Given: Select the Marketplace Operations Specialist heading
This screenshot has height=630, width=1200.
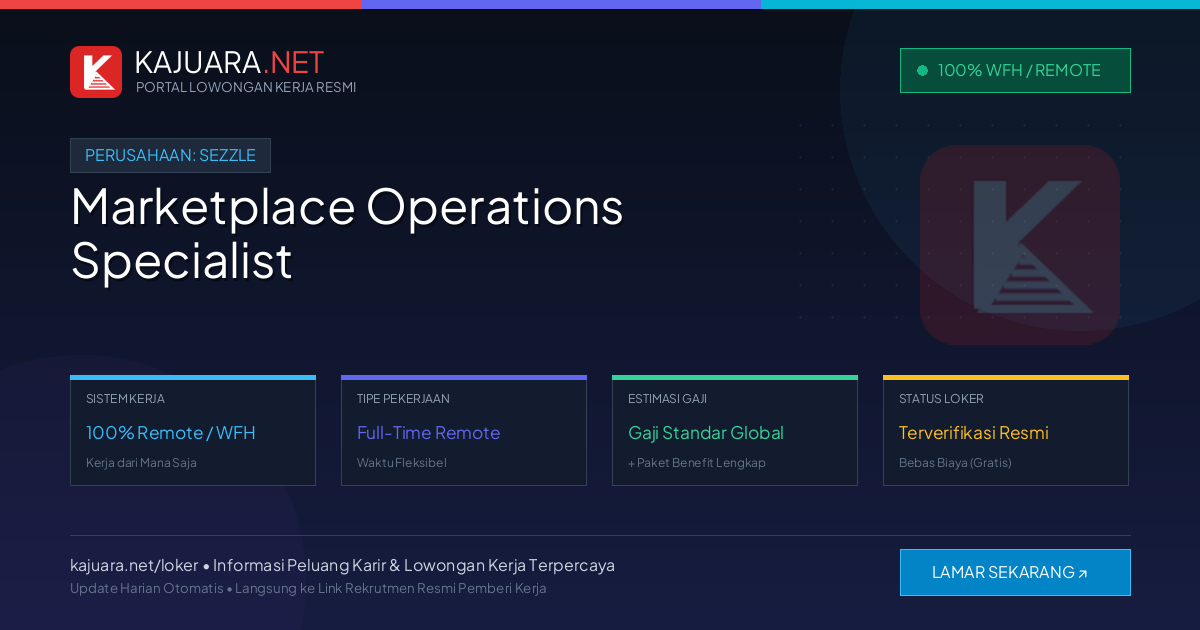Looking at the screenshot, I should (x=347, y=233).
